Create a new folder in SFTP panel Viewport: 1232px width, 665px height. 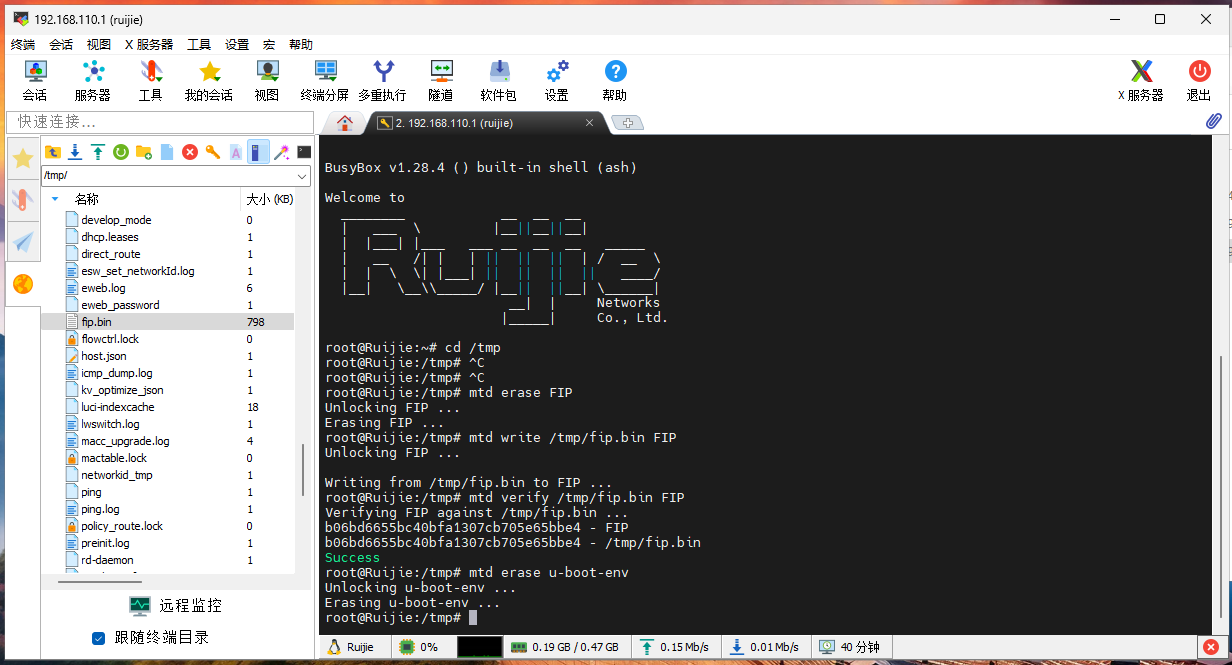click(144, 152)
